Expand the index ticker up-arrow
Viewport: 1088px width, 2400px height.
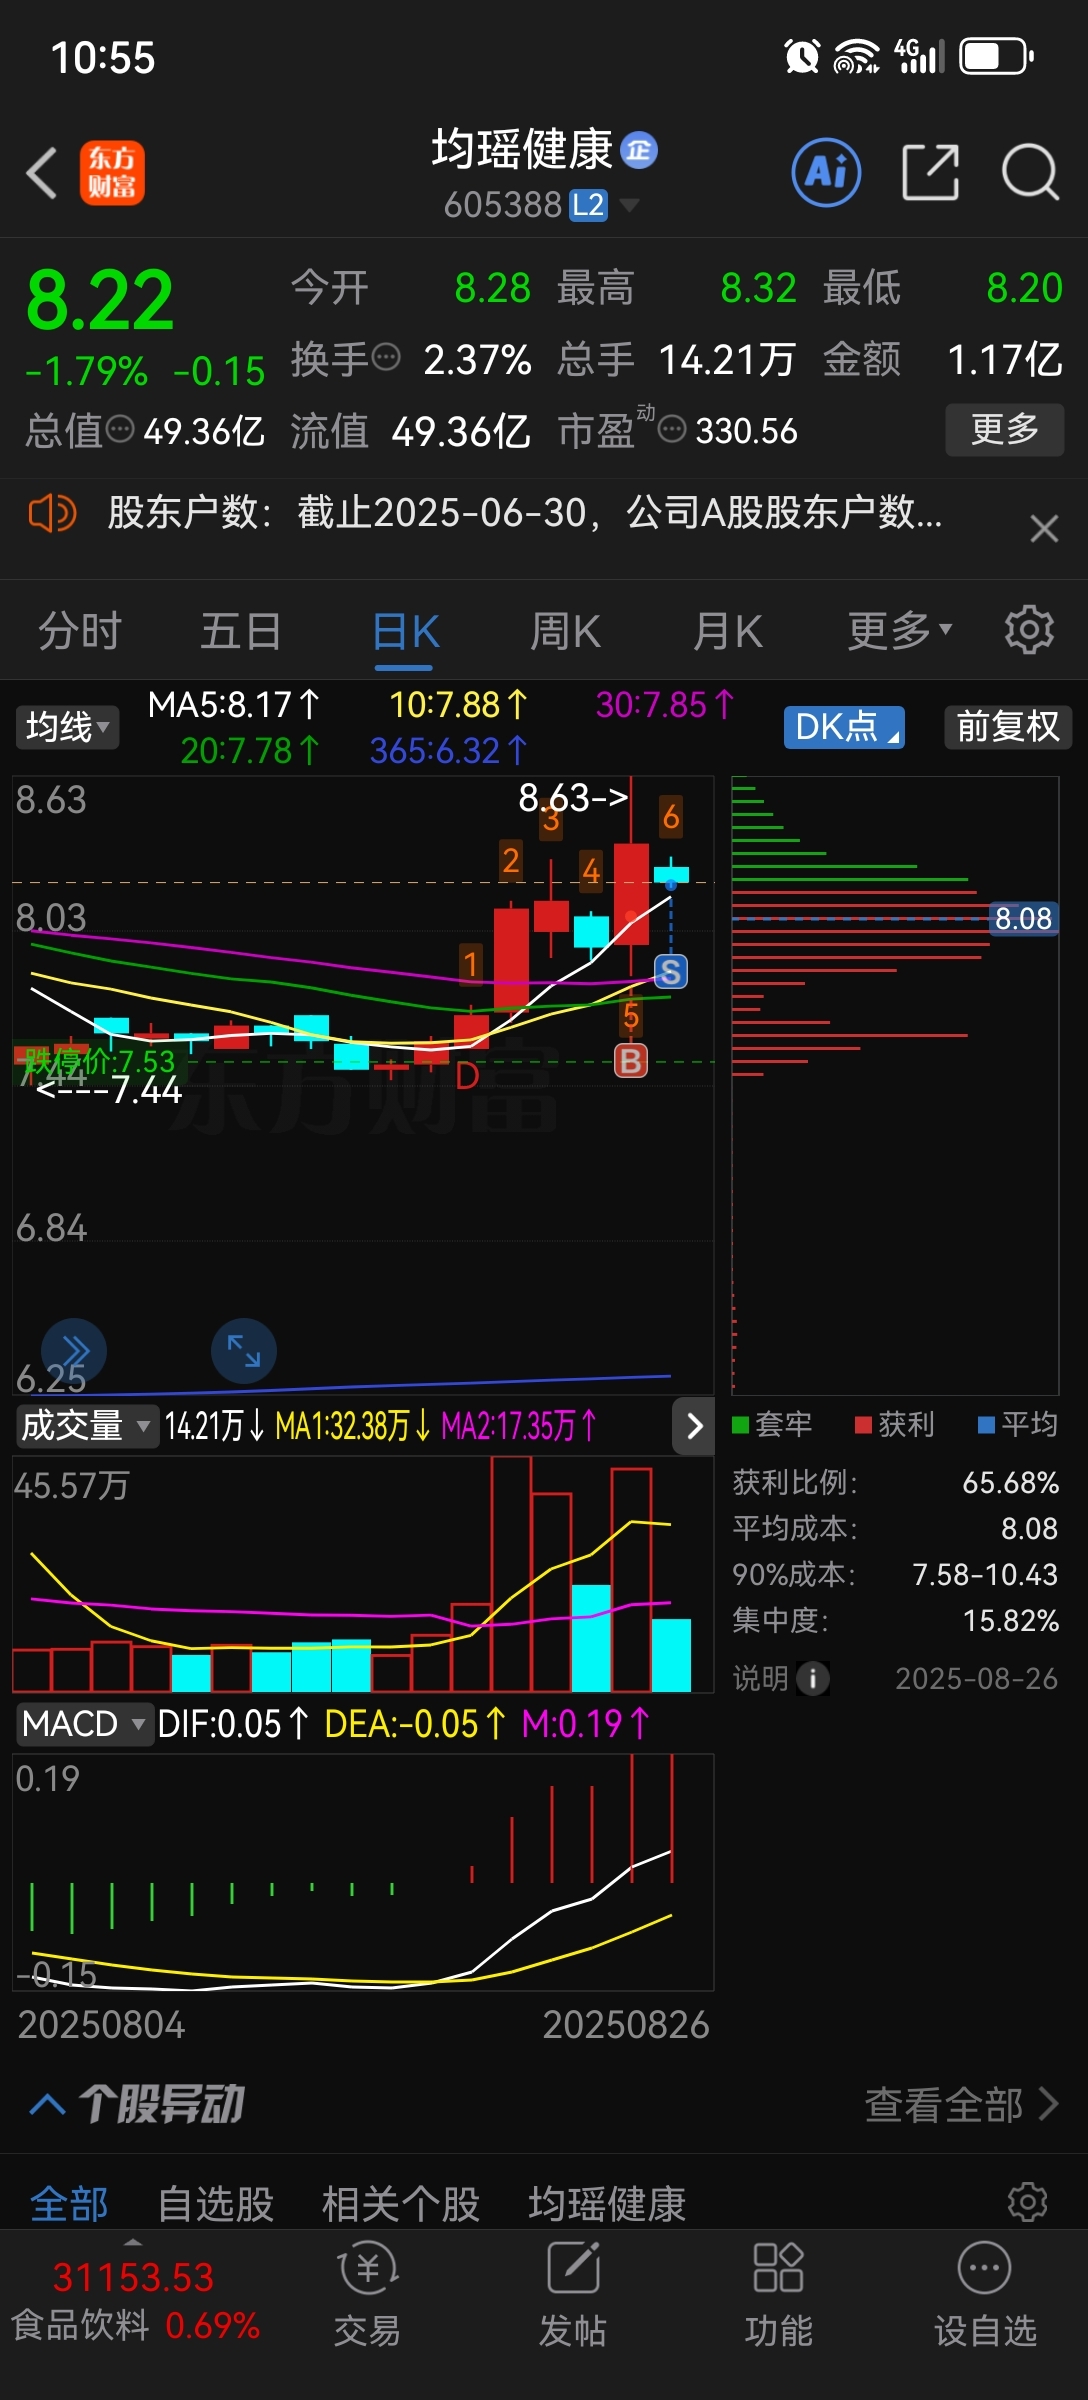tap(133, 2243)
